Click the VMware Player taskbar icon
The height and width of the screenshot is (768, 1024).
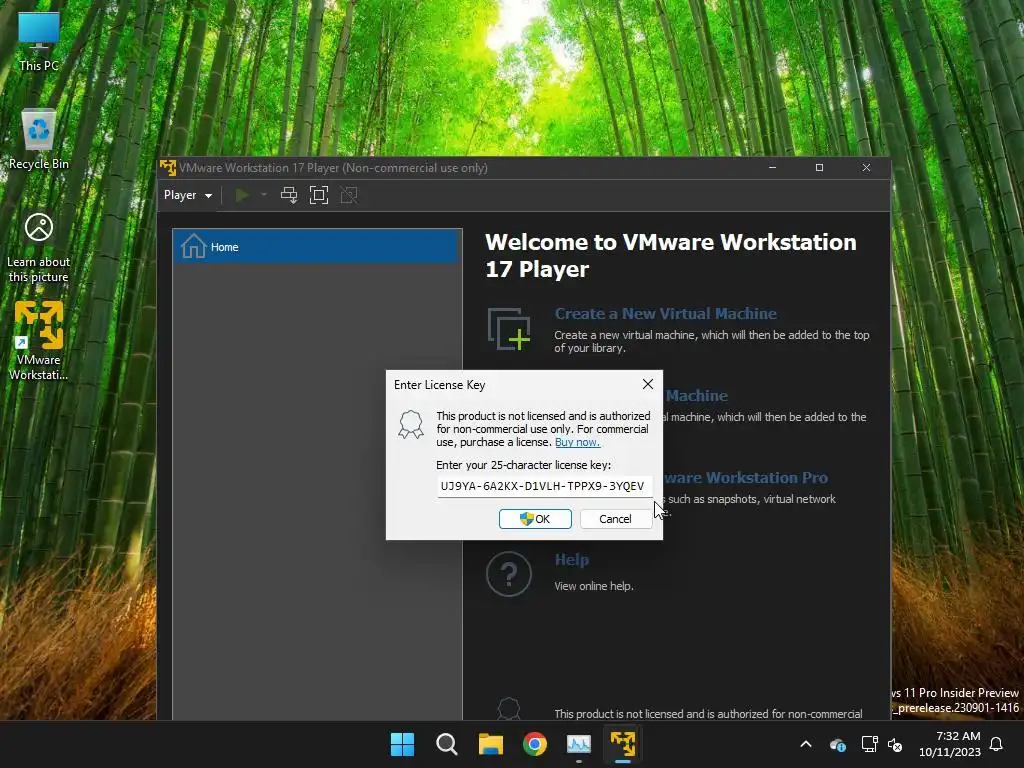click(x=623, y=744)
